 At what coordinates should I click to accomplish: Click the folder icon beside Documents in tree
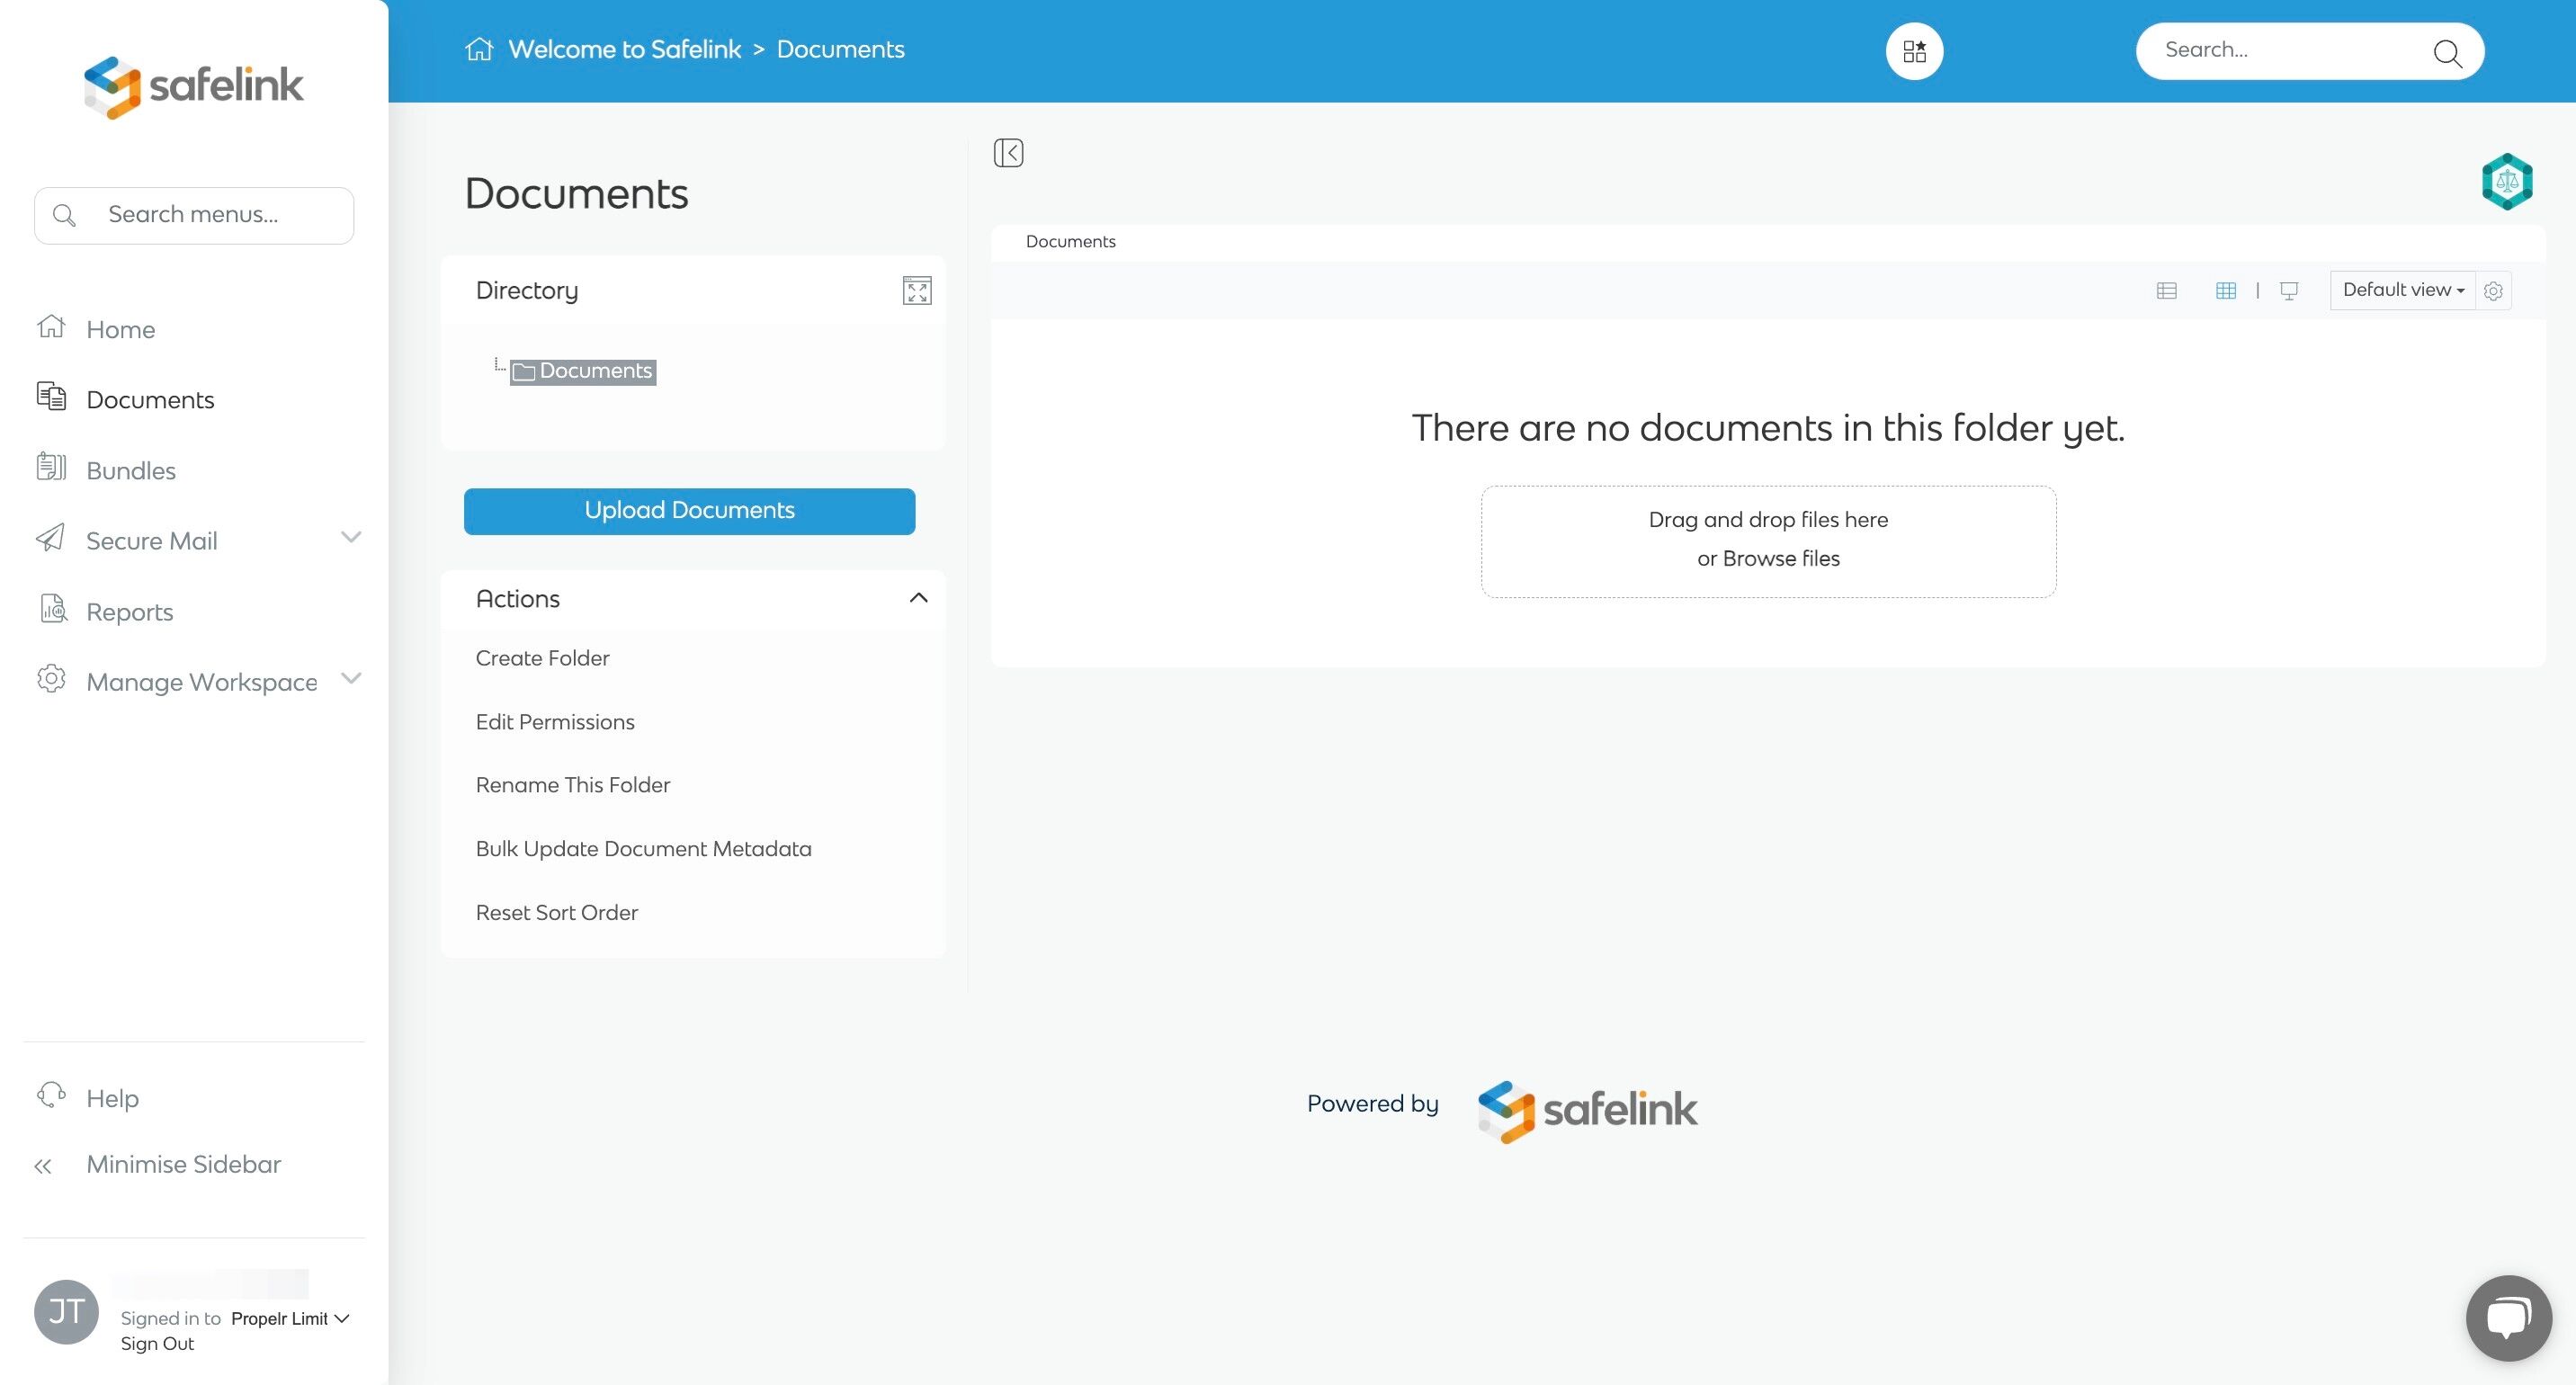(524, 372)
